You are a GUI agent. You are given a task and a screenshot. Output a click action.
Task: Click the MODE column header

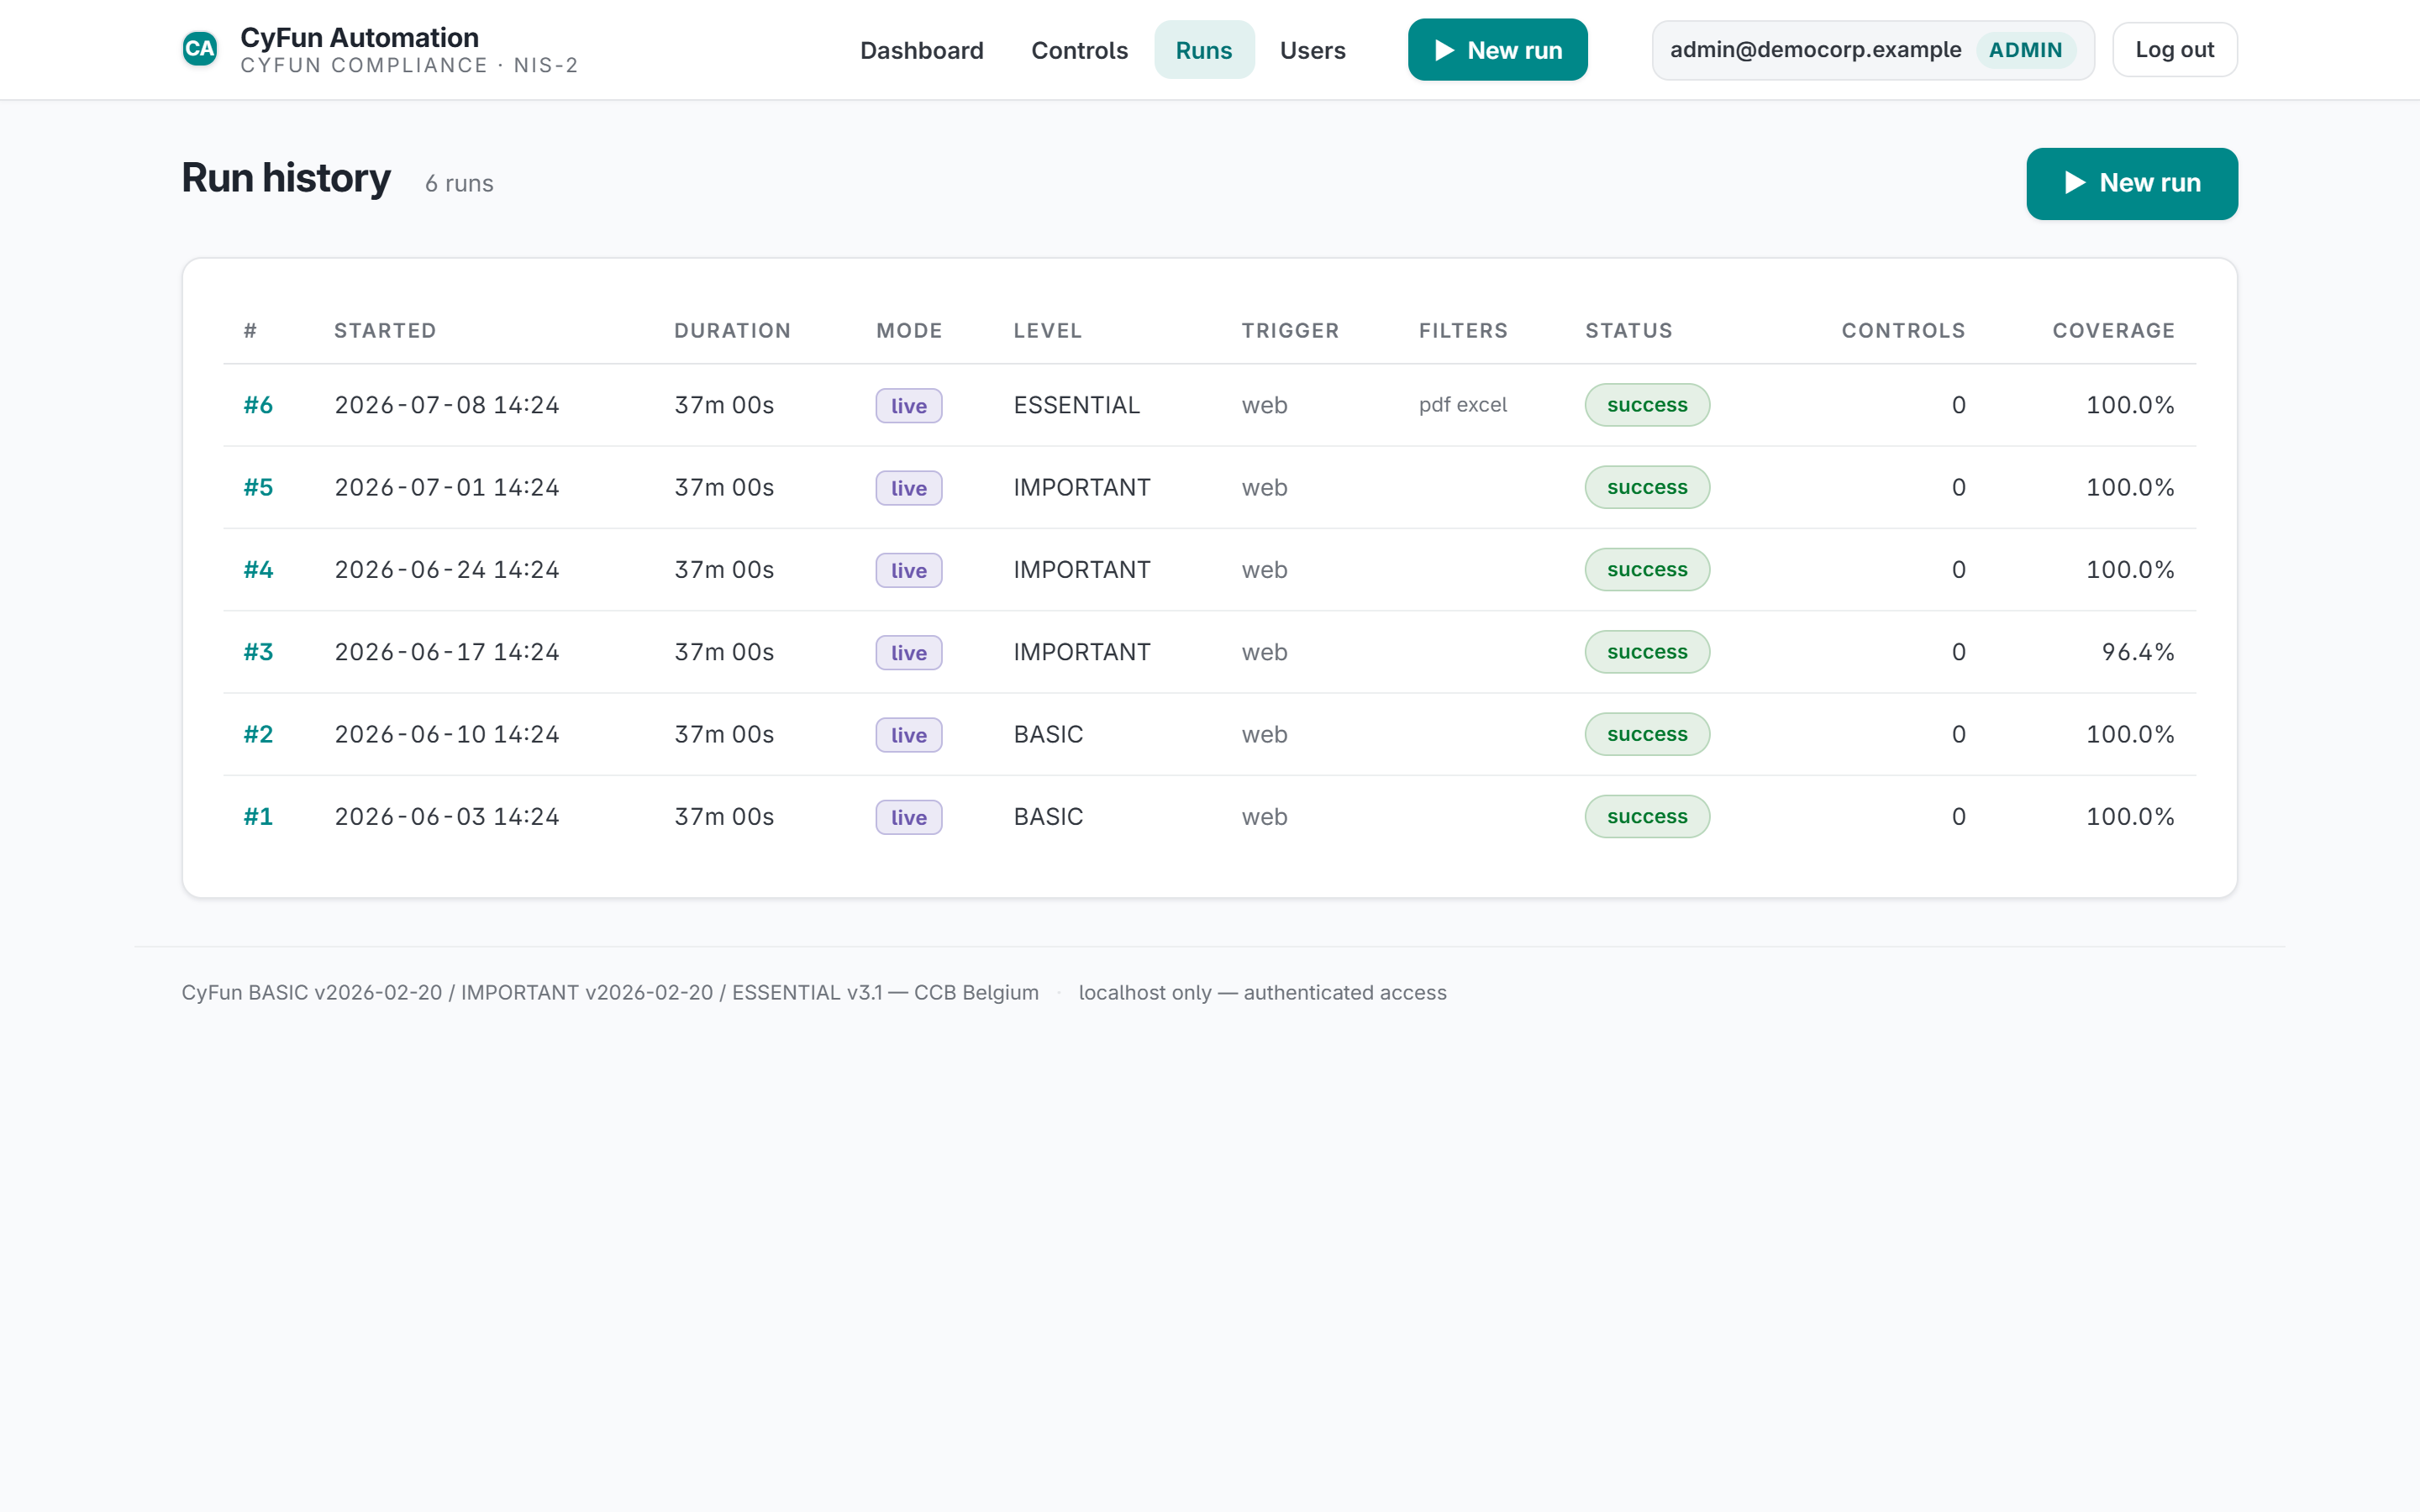(x=909, y=331)
